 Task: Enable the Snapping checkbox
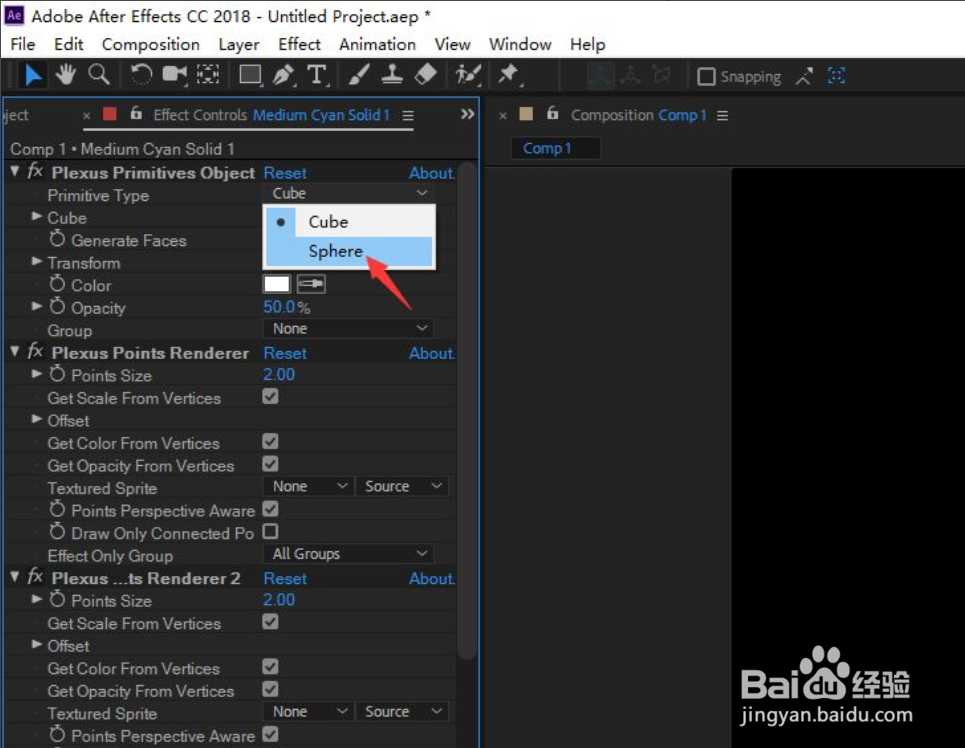click(x=706, y=76)
